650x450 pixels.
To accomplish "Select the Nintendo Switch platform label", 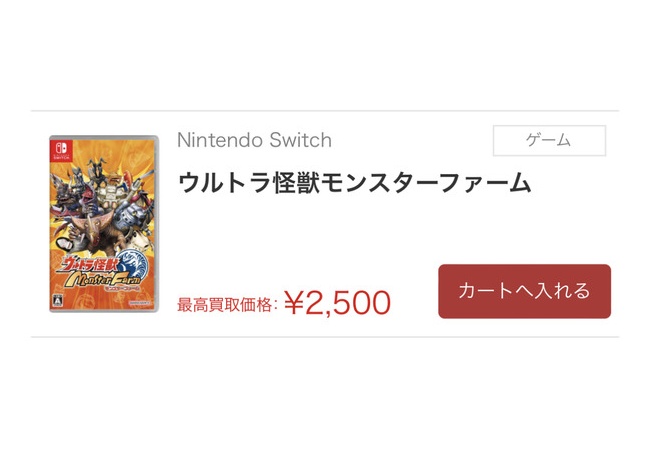I will point(254,140).
